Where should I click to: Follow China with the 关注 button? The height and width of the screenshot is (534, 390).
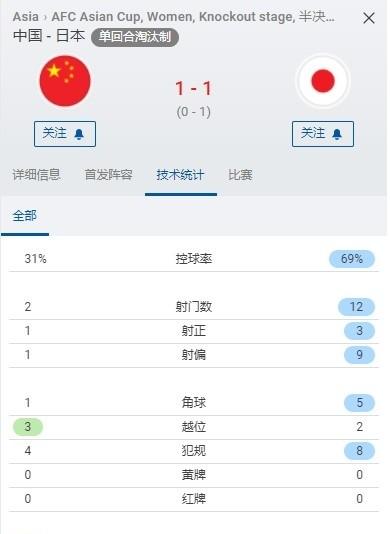click(65, 134)
